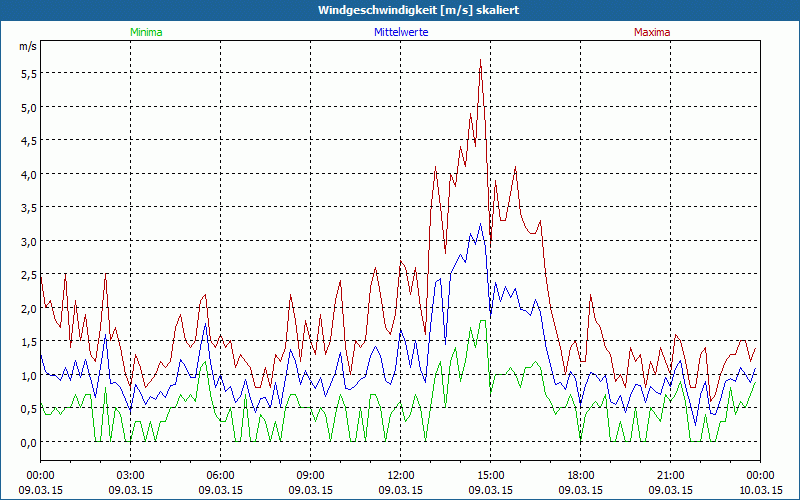Click the "2,0" y-axis value
The width and height of the screenshot is (800, 500).
click(29, 309)
